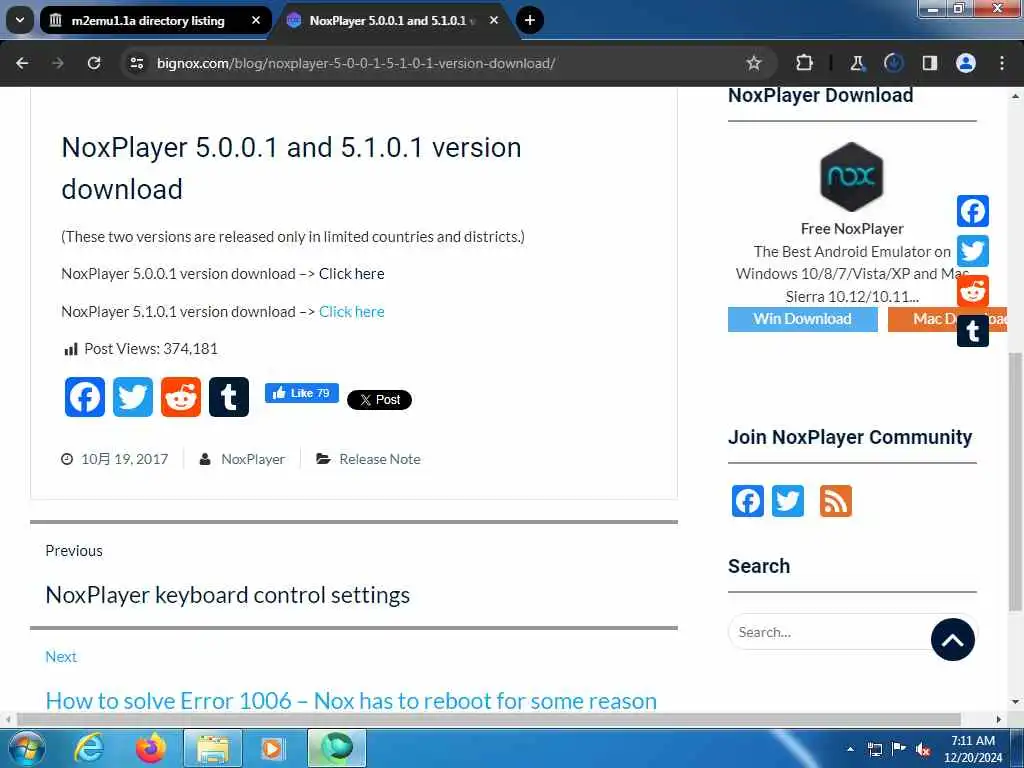Click here link for 5.1.0.1 download
Screen dimensions: 1024x768
pos(351,312)
